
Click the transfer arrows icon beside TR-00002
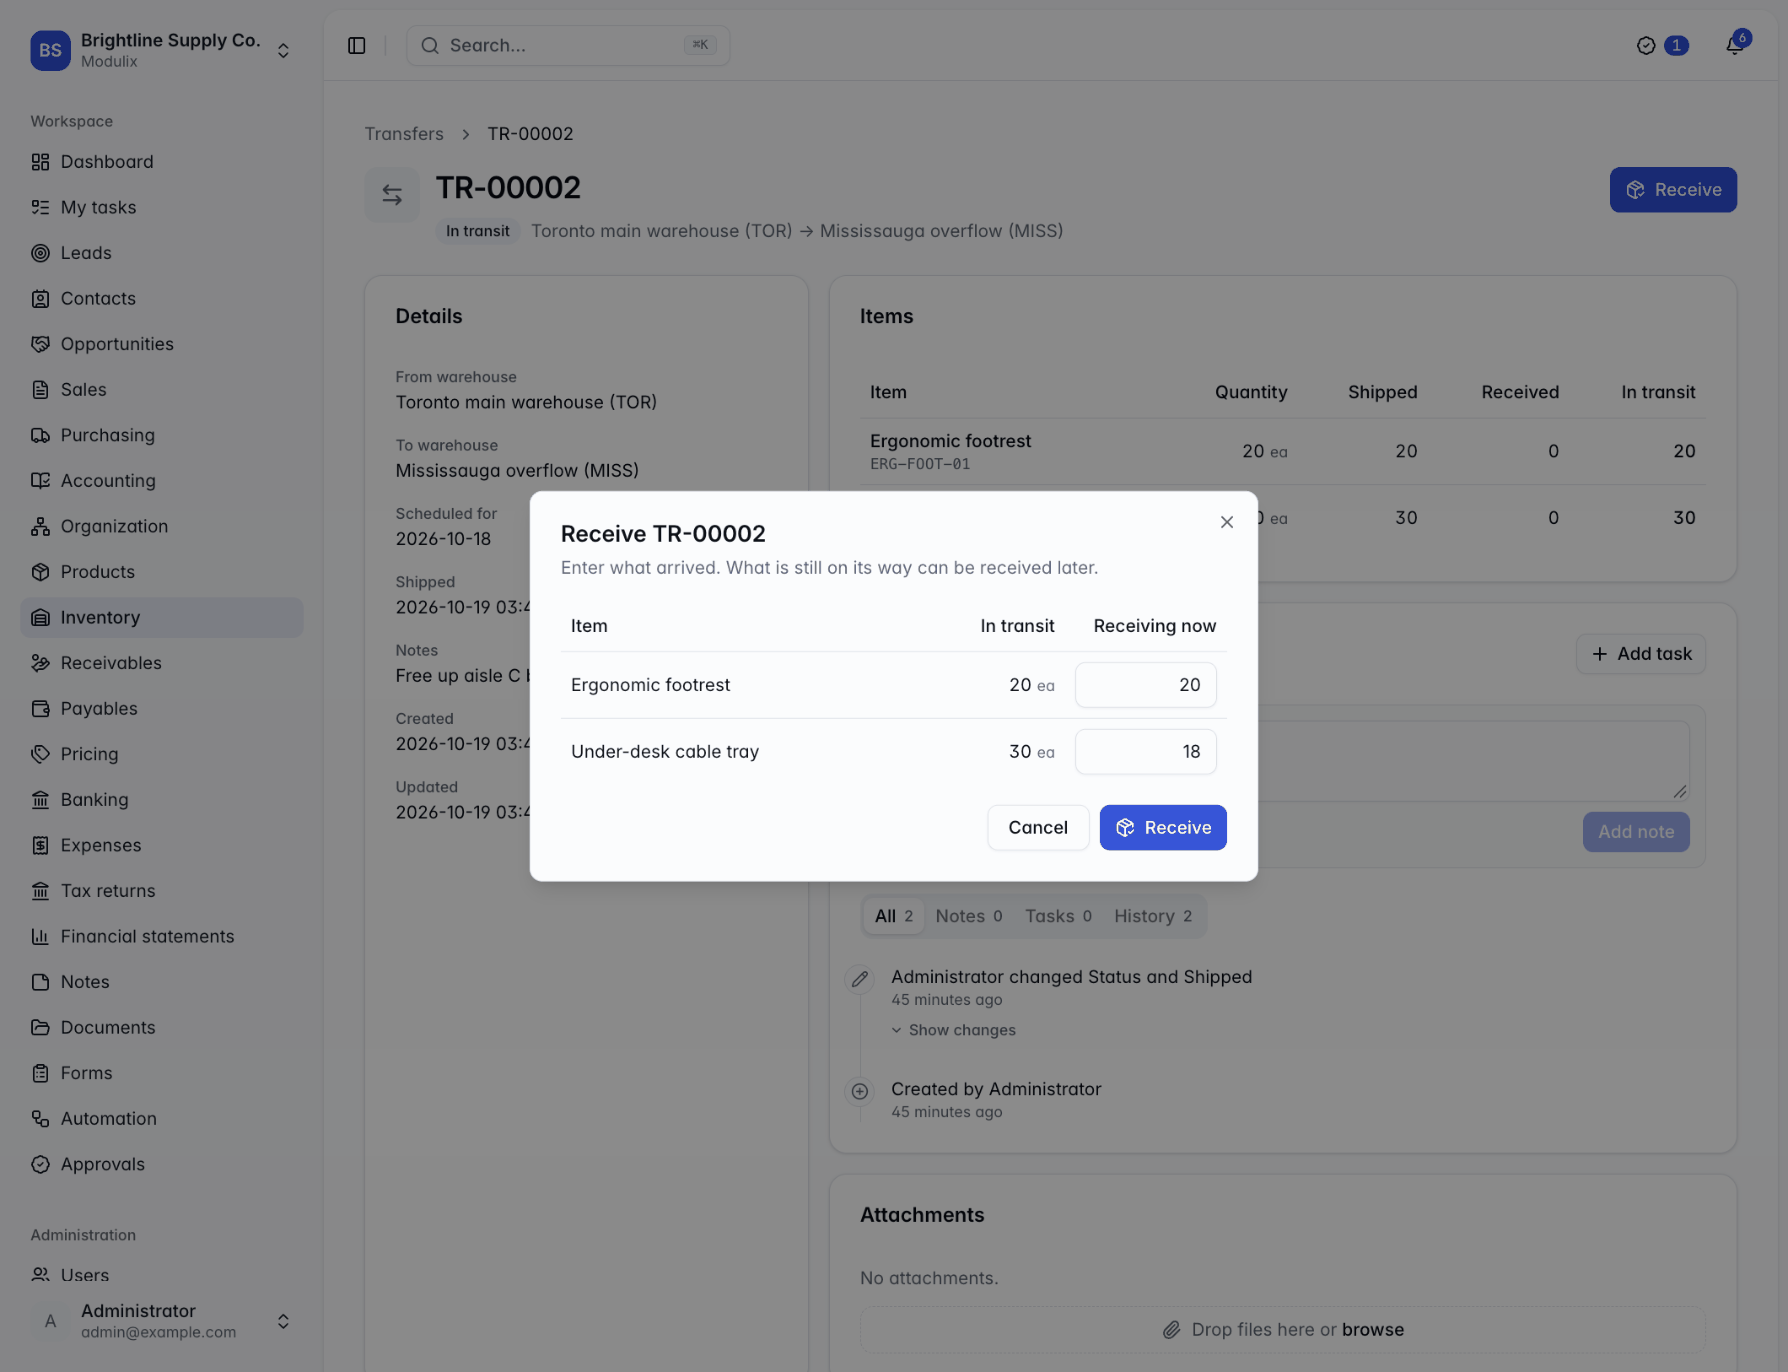(392, 194)
